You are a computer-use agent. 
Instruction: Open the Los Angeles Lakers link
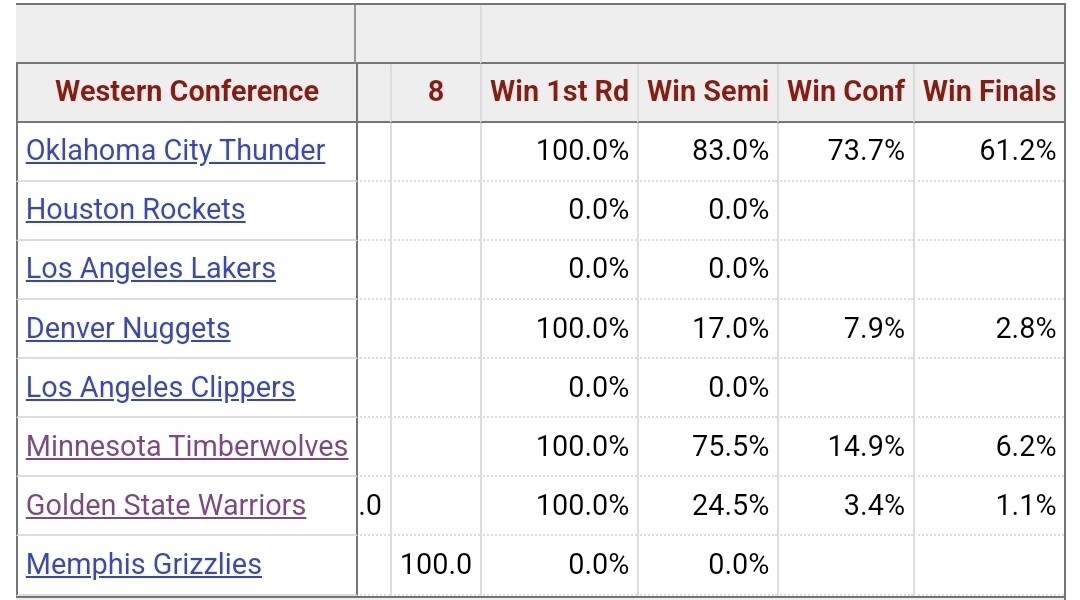click(x=150, y=268)
